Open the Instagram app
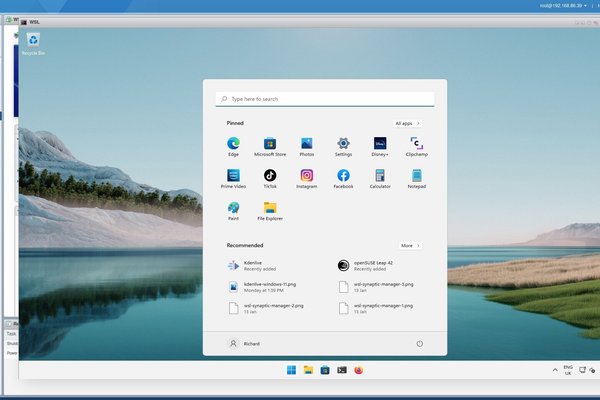This screenshot has height=400, width=600. [307, 179]
